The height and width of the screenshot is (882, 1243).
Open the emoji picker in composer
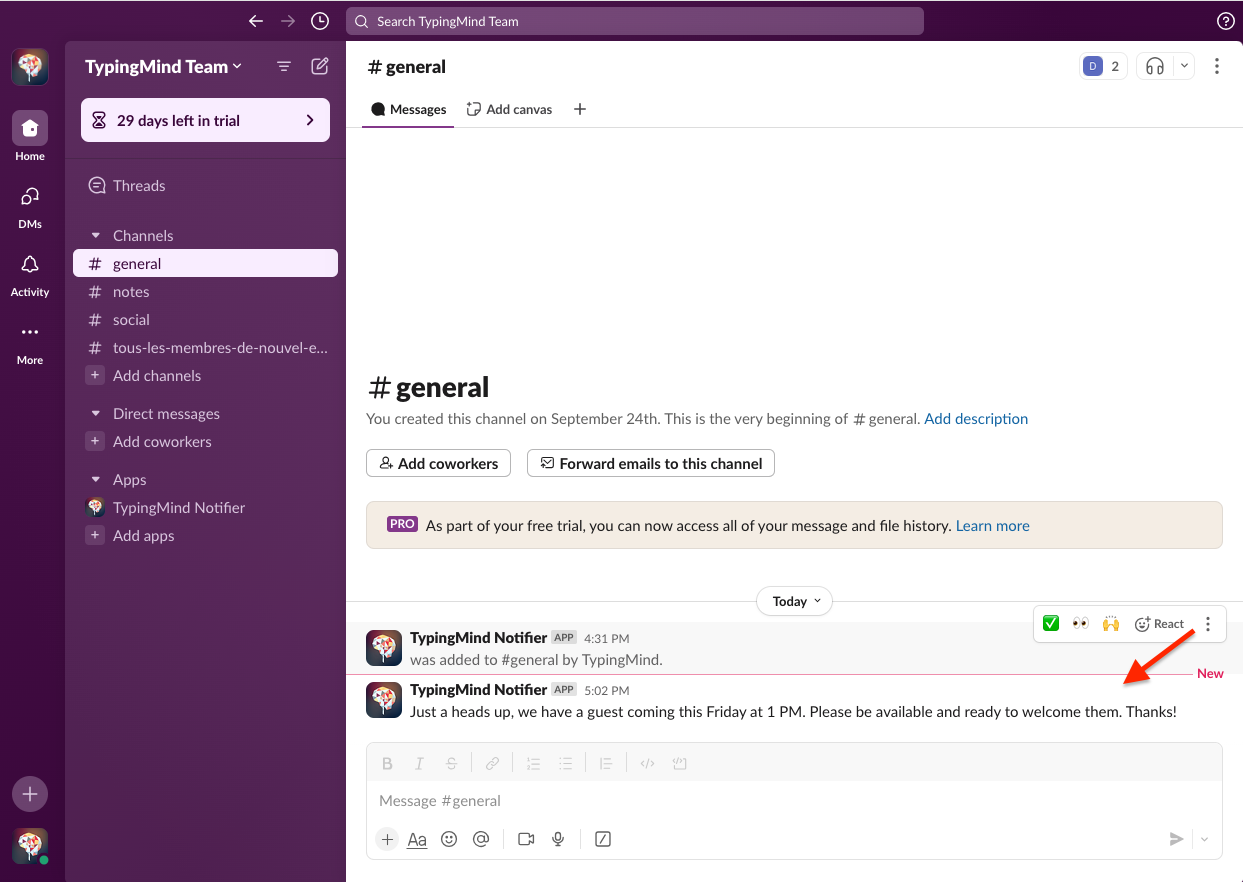click(x=449, y=839)
